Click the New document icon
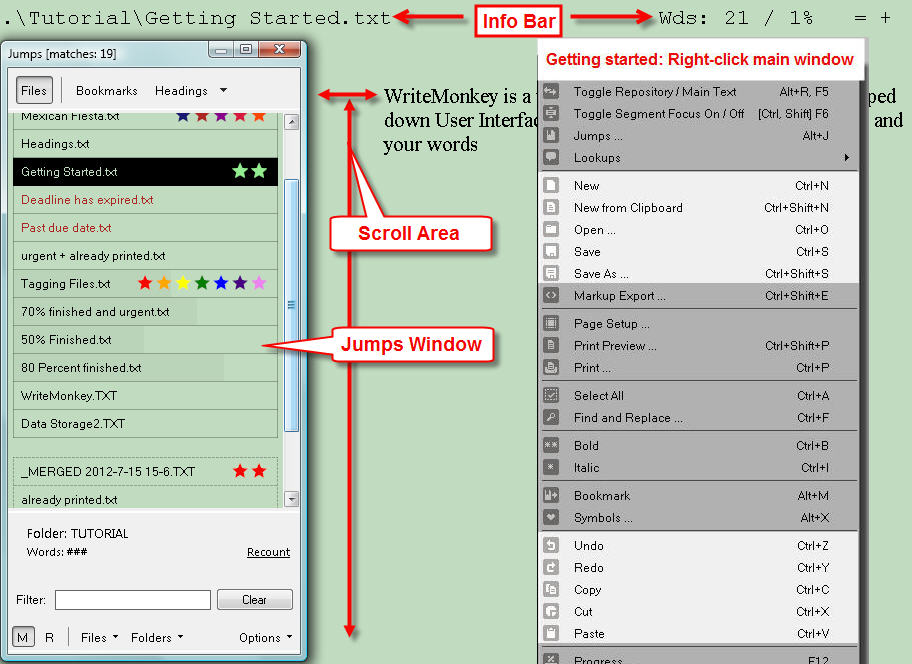Viewport: 912px width, 664px height. click(x=551, y=185)
